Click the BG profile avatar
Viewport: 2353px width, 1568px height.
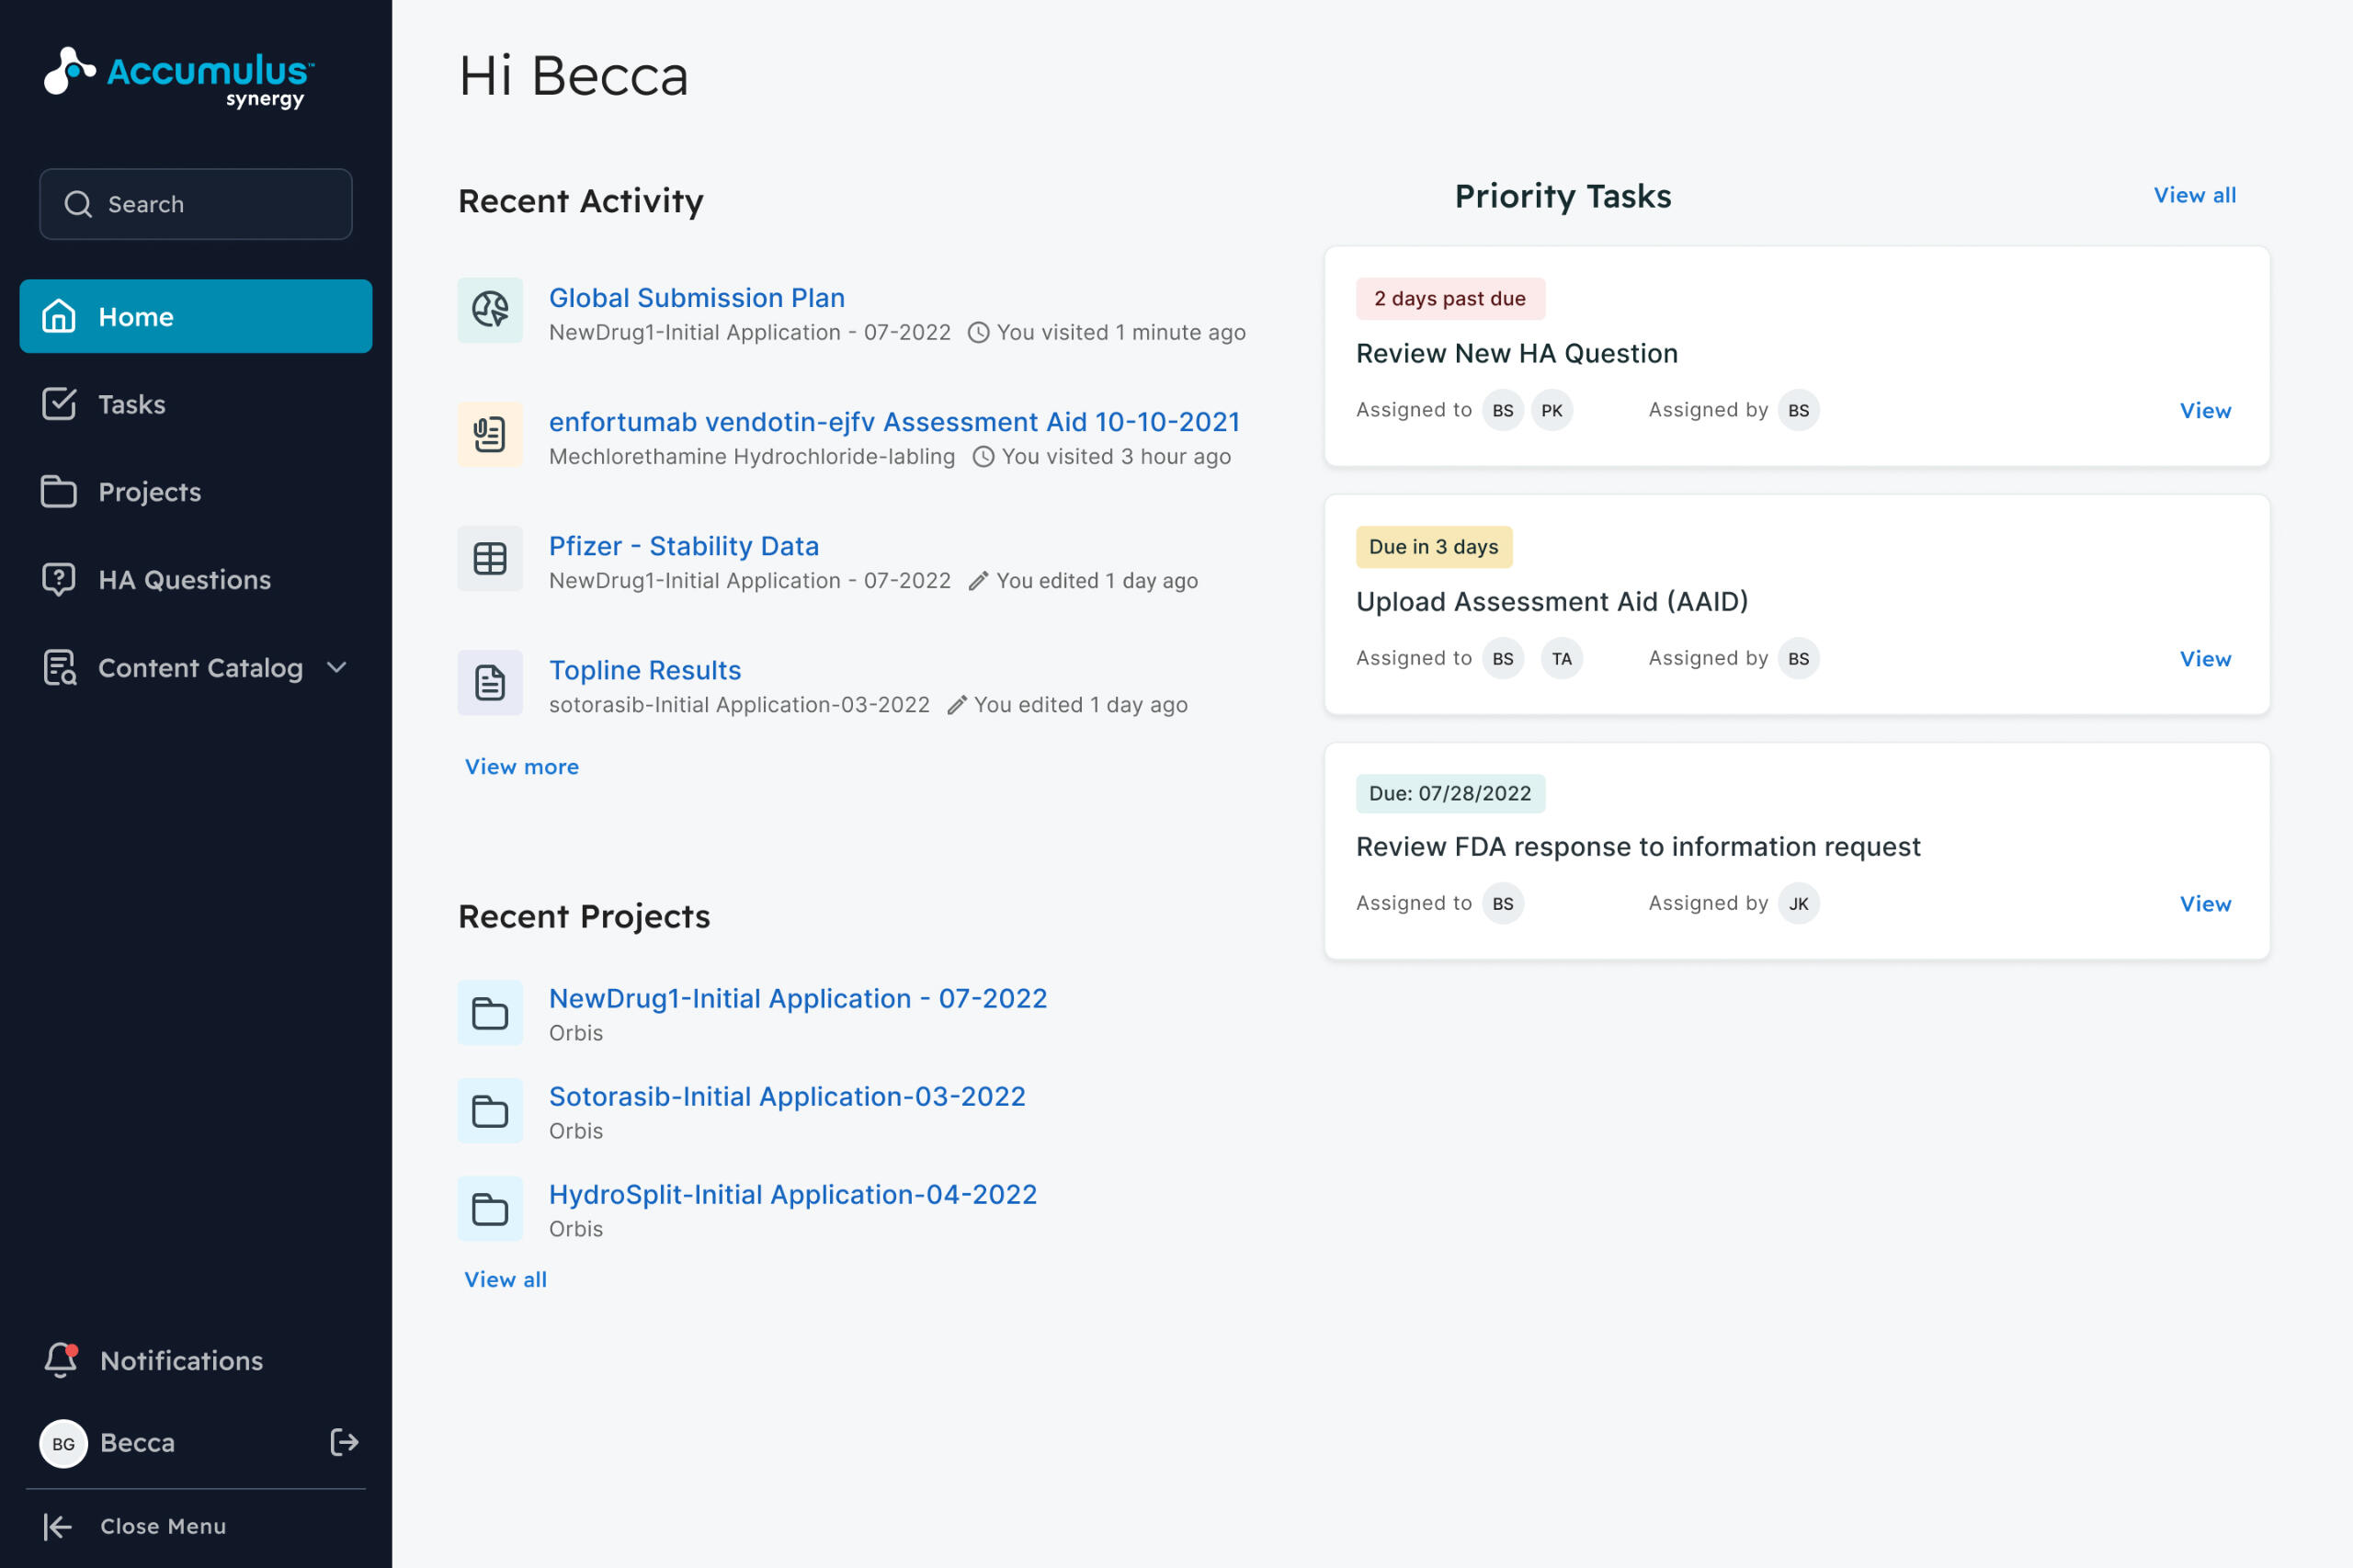pos(63,1443)
